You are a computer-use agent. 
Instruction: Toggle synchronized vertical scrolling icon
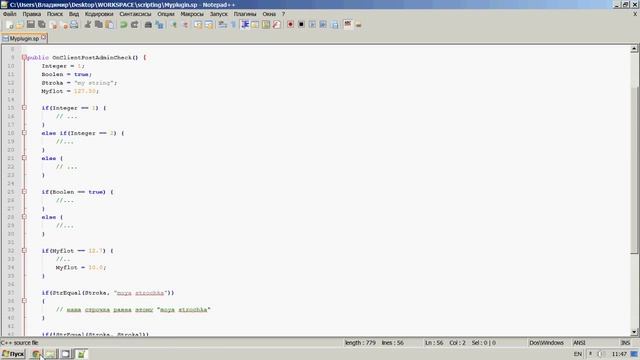(198, 24)
